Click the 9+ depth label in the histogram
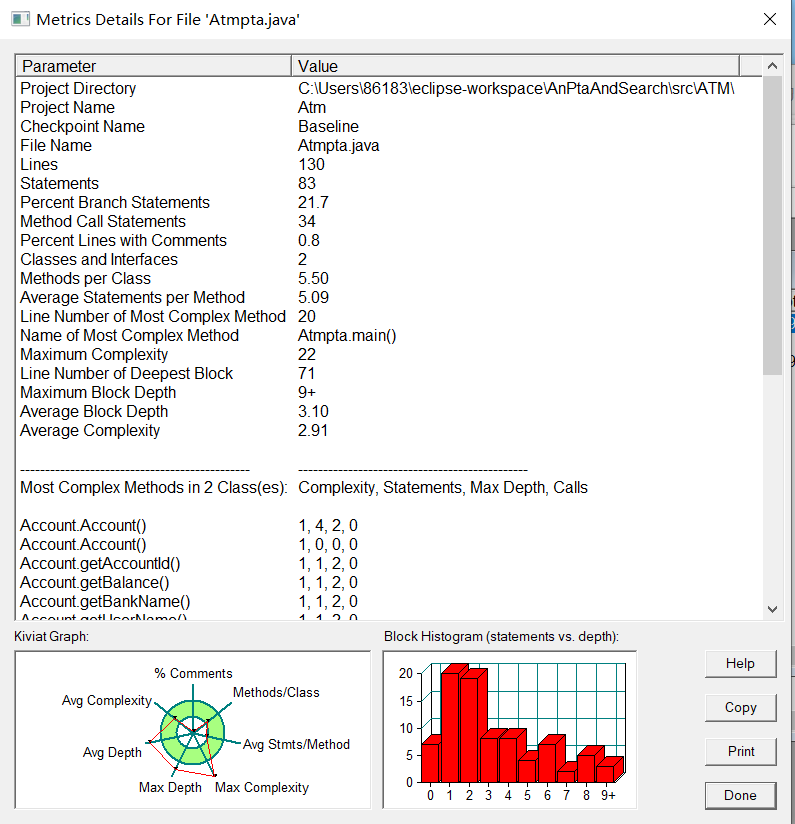795x824 pixels. click(608, 796)
